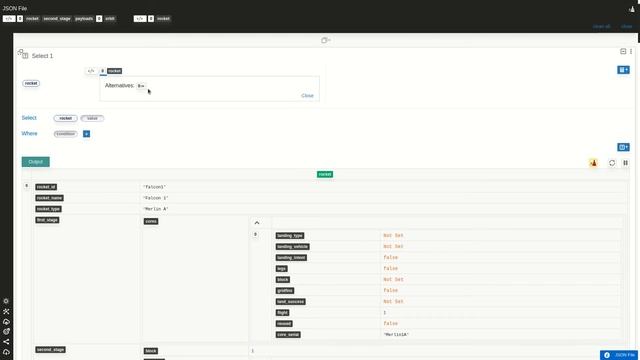Click the orbit chip in header path
Screen dimensions: 640x360
[110, 19]
